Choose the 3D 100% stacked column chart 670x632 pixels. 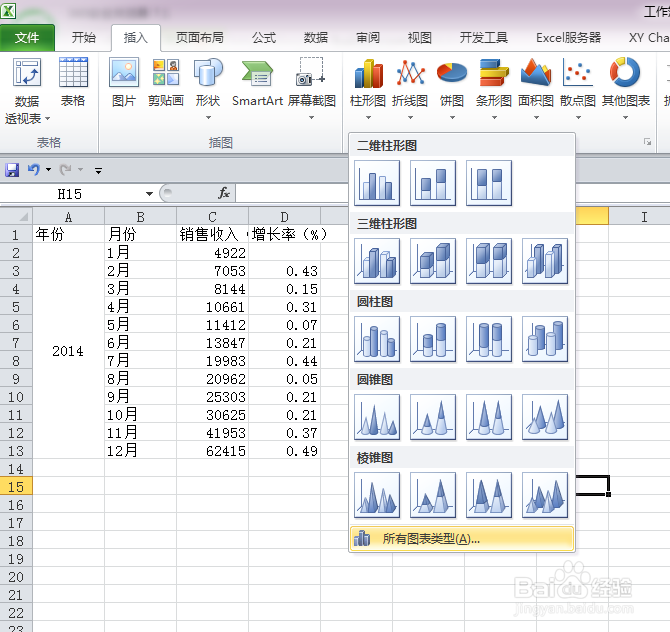point(489,261)
